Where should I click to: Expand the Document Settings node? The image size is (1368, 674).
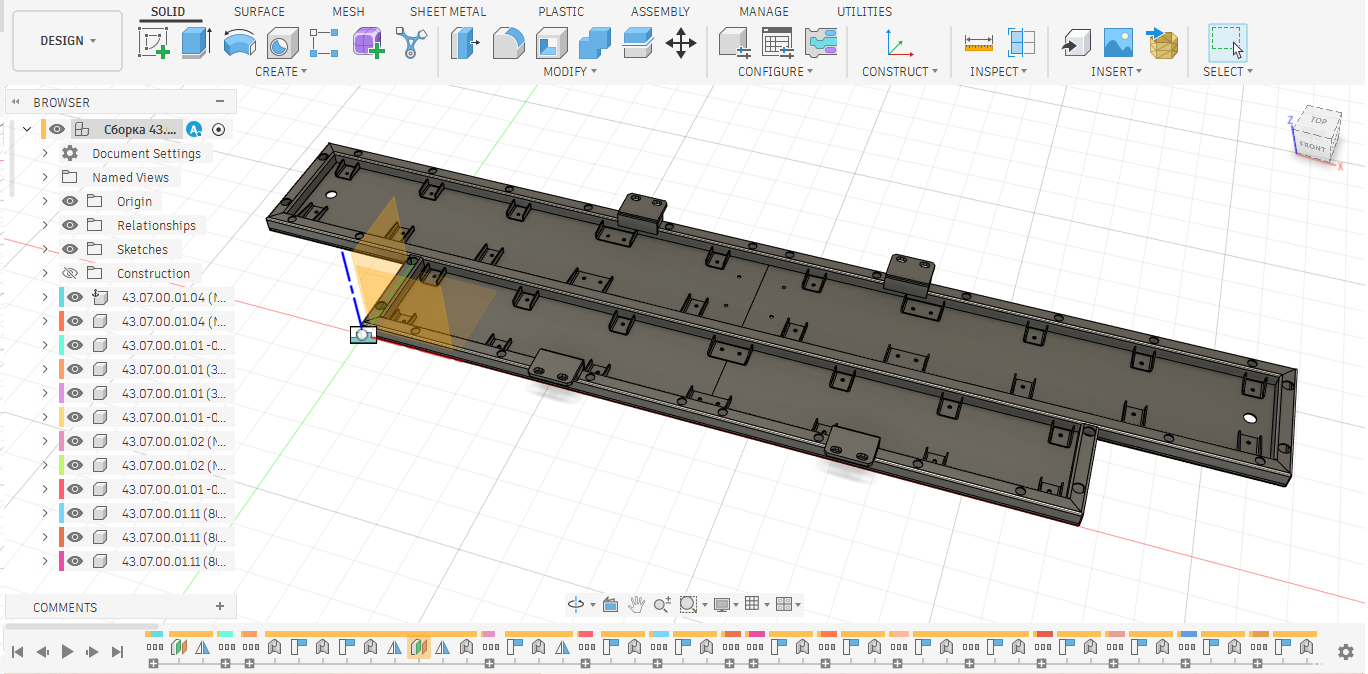45,153
